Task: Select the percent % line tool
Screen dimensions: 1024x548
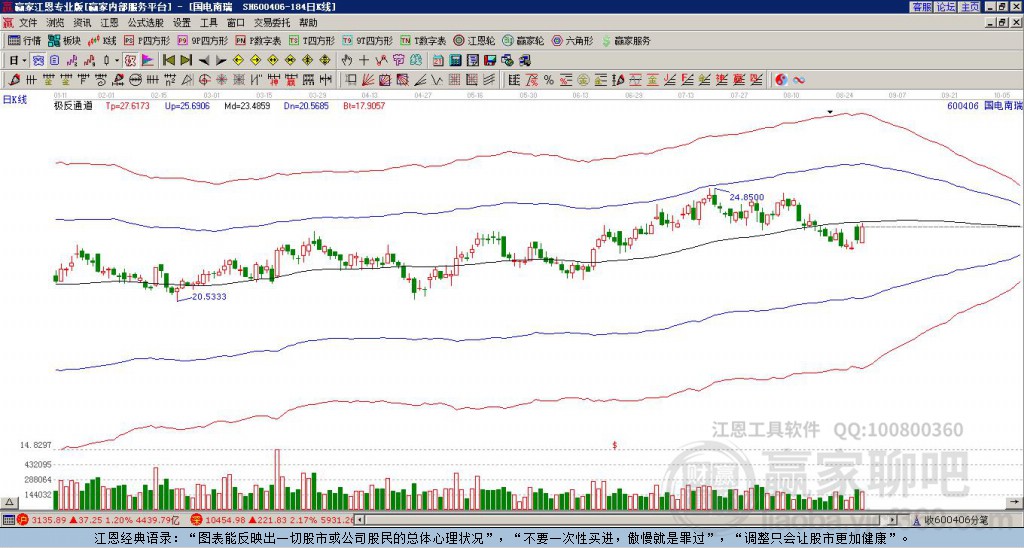Action: [549, 80]
